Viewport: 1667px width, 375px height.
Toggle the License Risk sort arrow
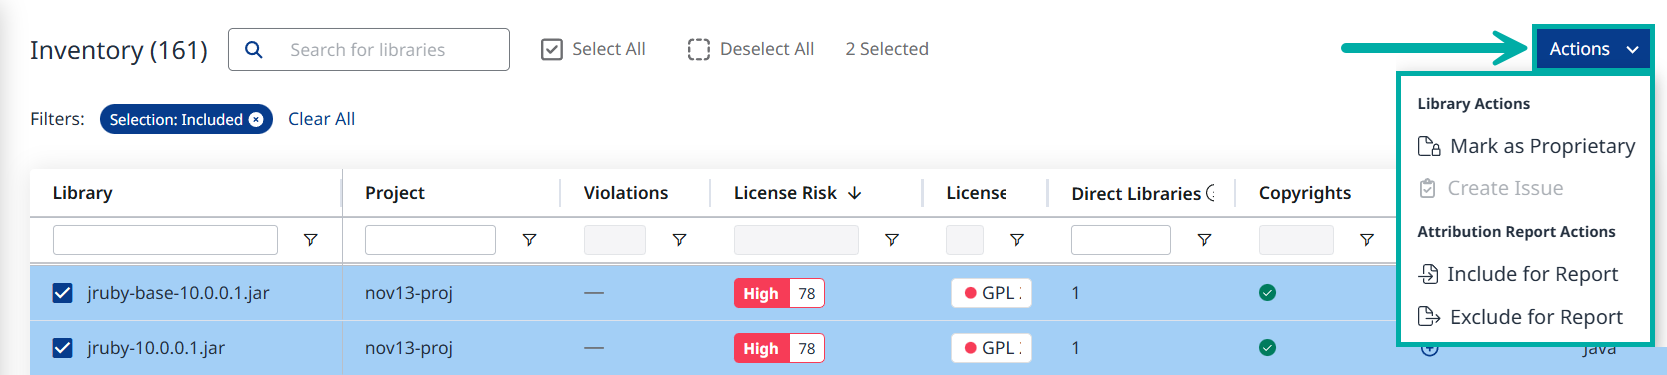854,193
